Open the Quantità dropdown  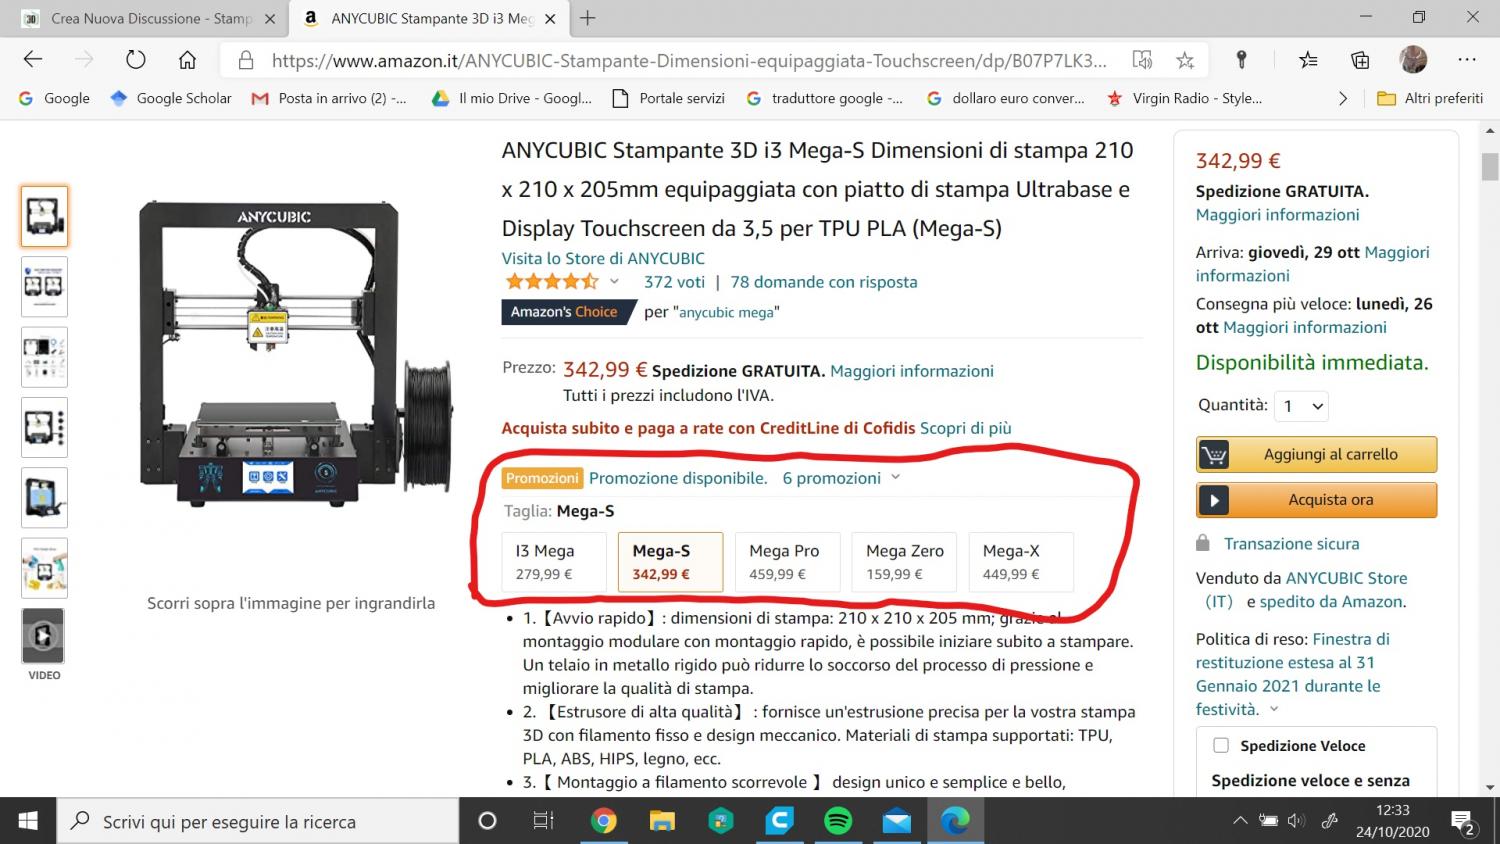pos(1301,406)
